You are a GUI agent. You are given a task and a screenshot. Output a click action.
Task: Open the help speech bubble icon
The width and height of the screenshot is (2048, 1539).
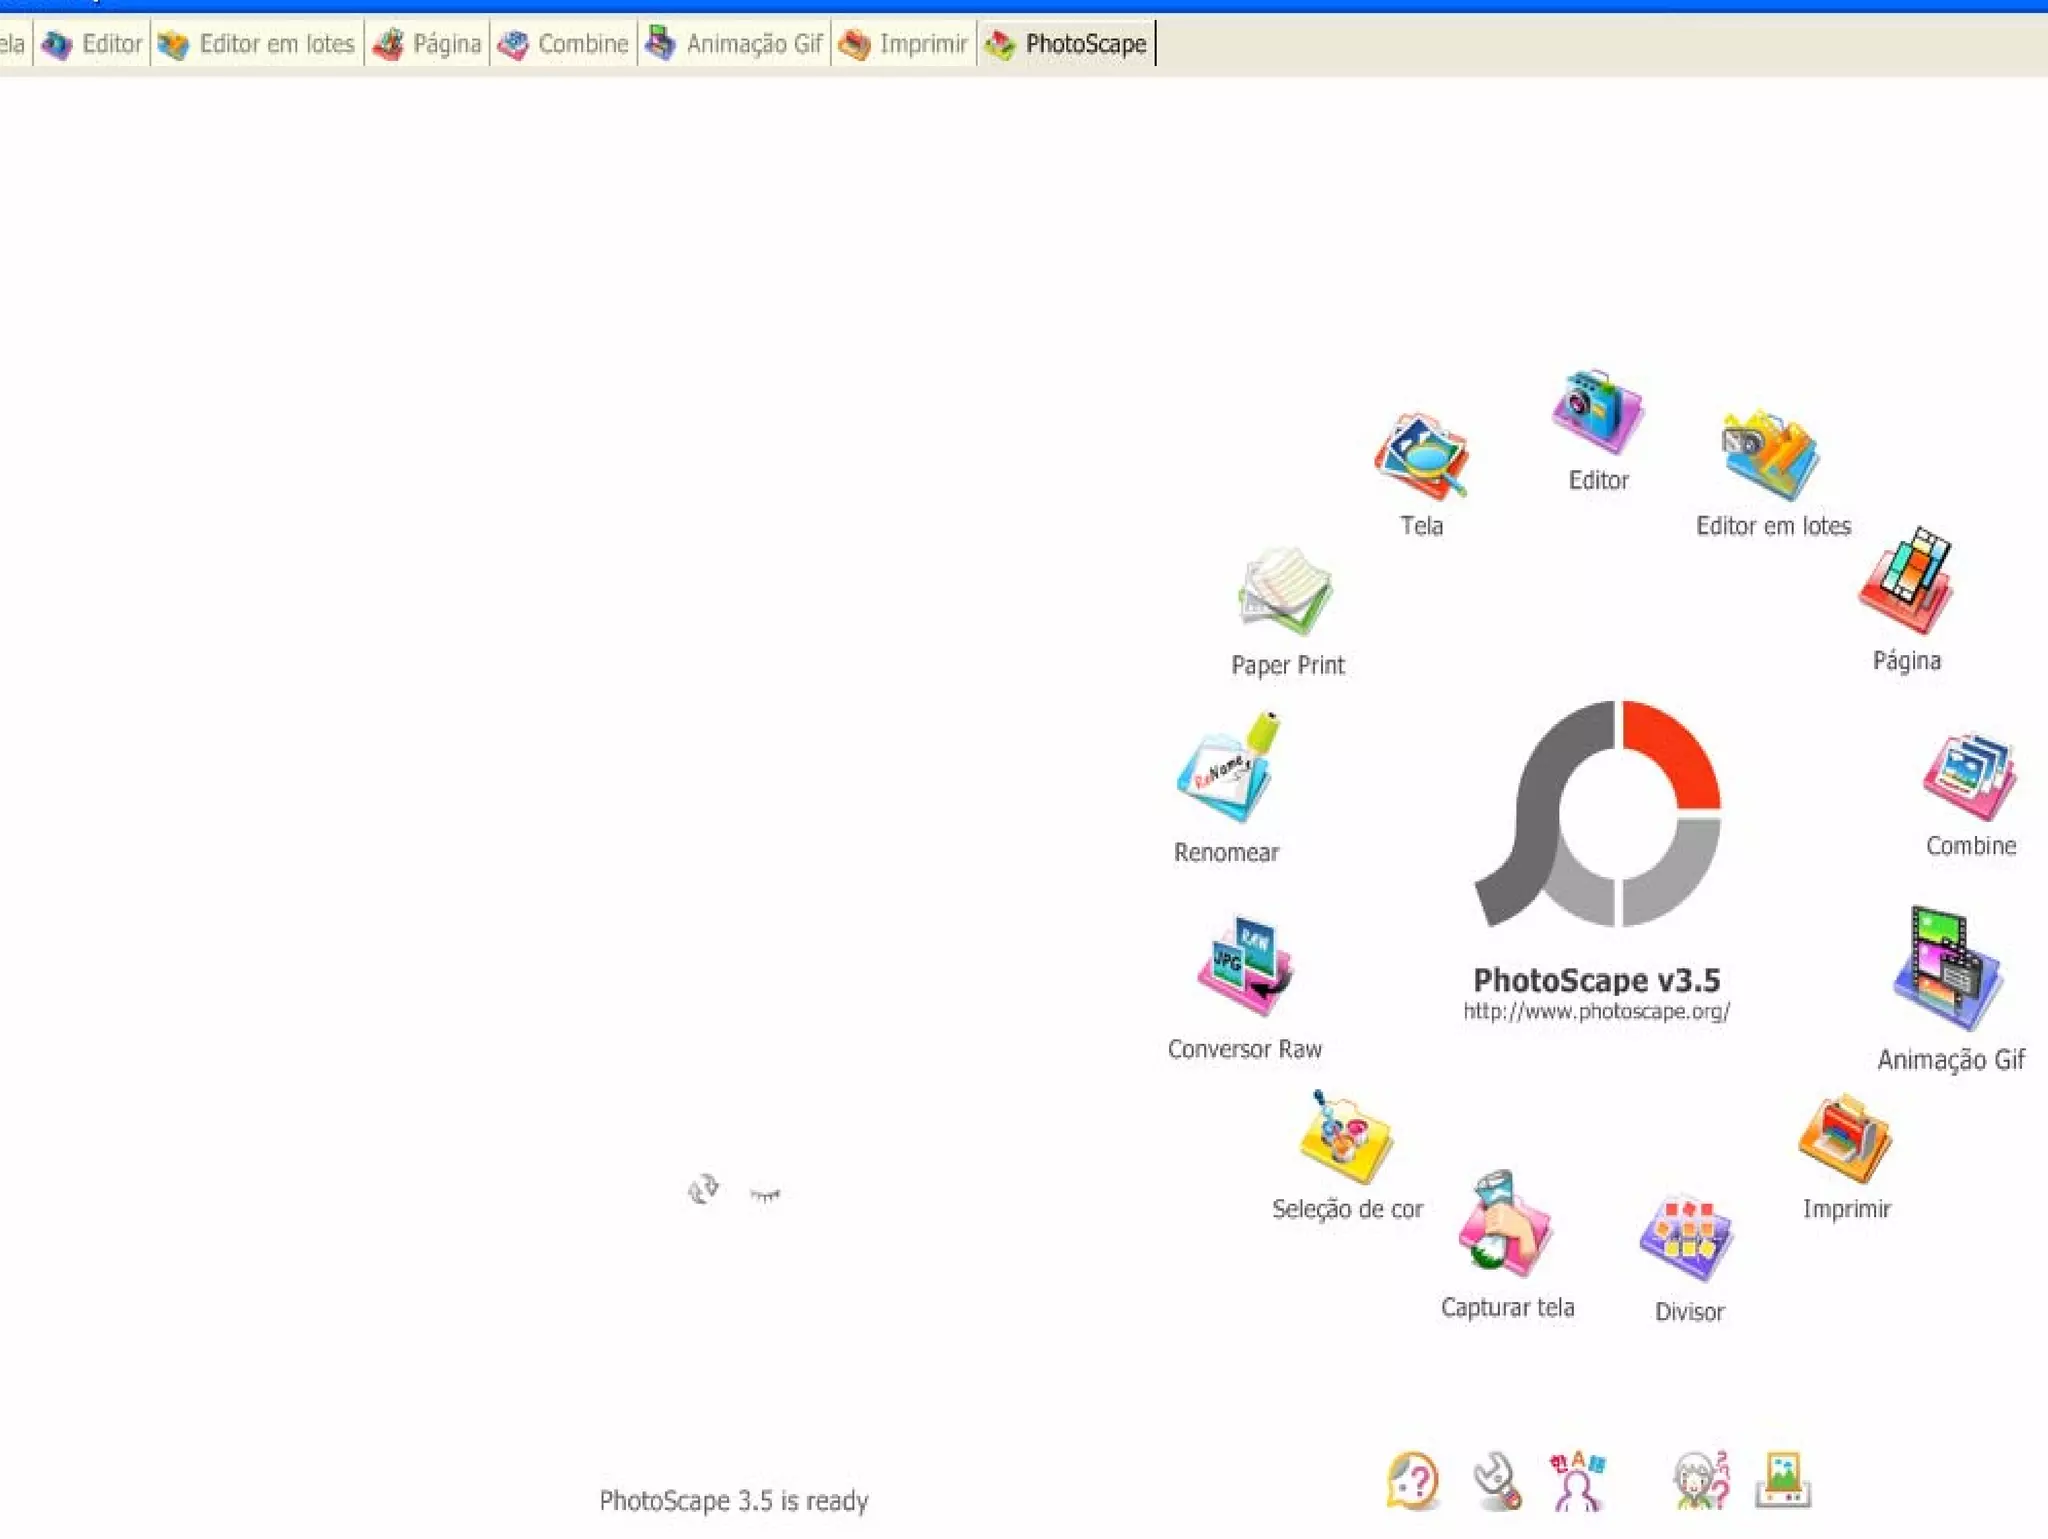(1412, 1481)
